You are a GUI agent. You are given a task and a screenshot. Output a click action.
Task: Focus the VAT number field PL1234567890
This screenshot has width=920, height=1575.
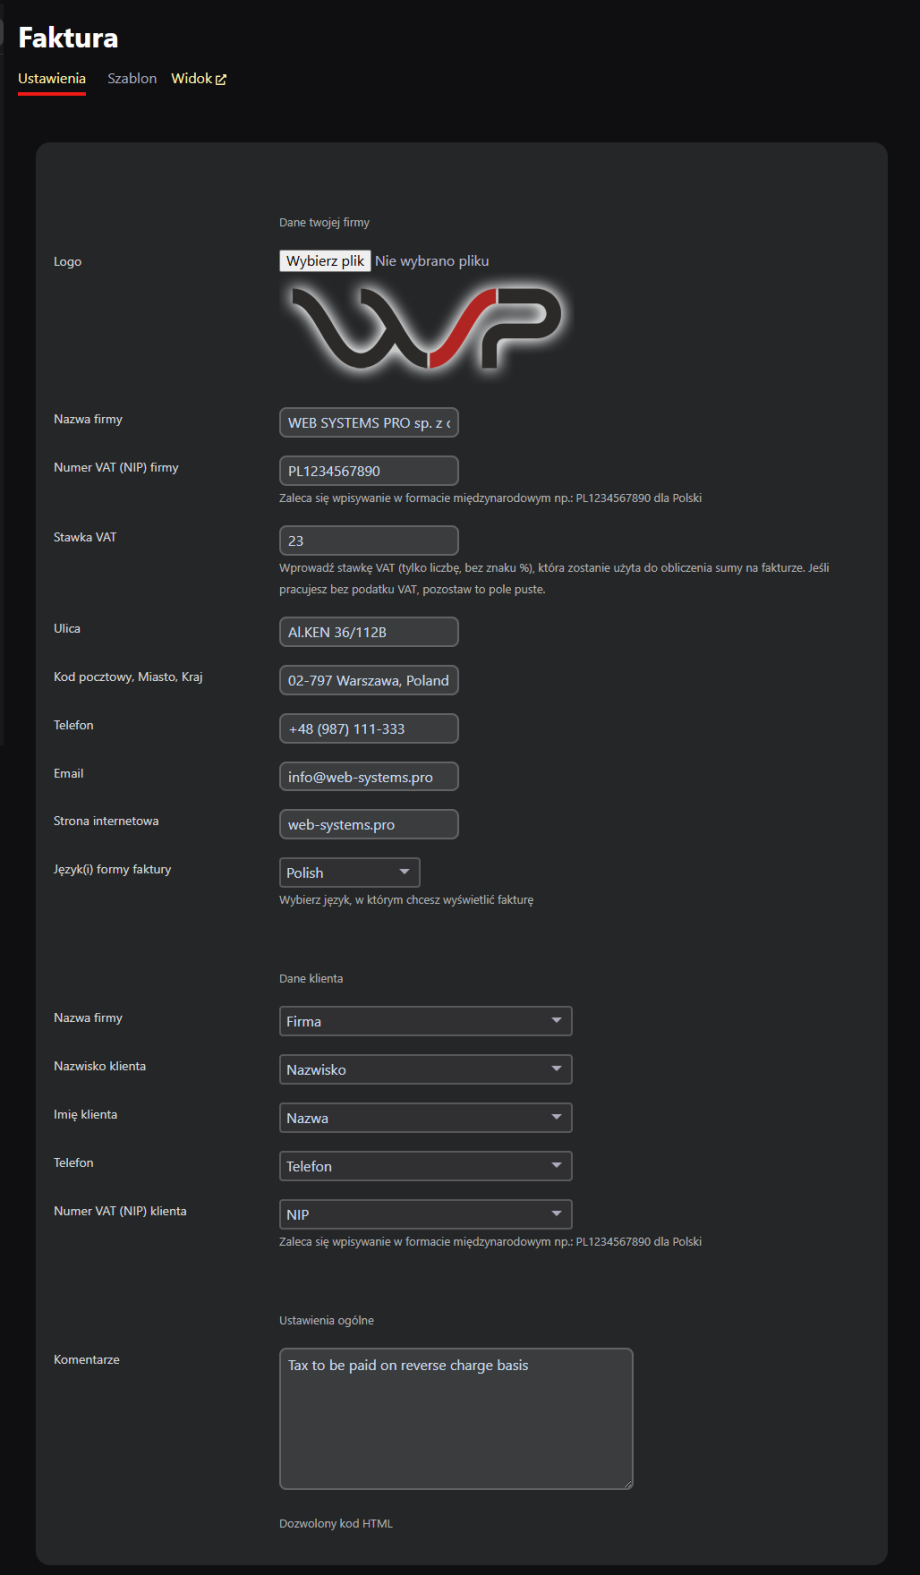[x=368, y=471]
